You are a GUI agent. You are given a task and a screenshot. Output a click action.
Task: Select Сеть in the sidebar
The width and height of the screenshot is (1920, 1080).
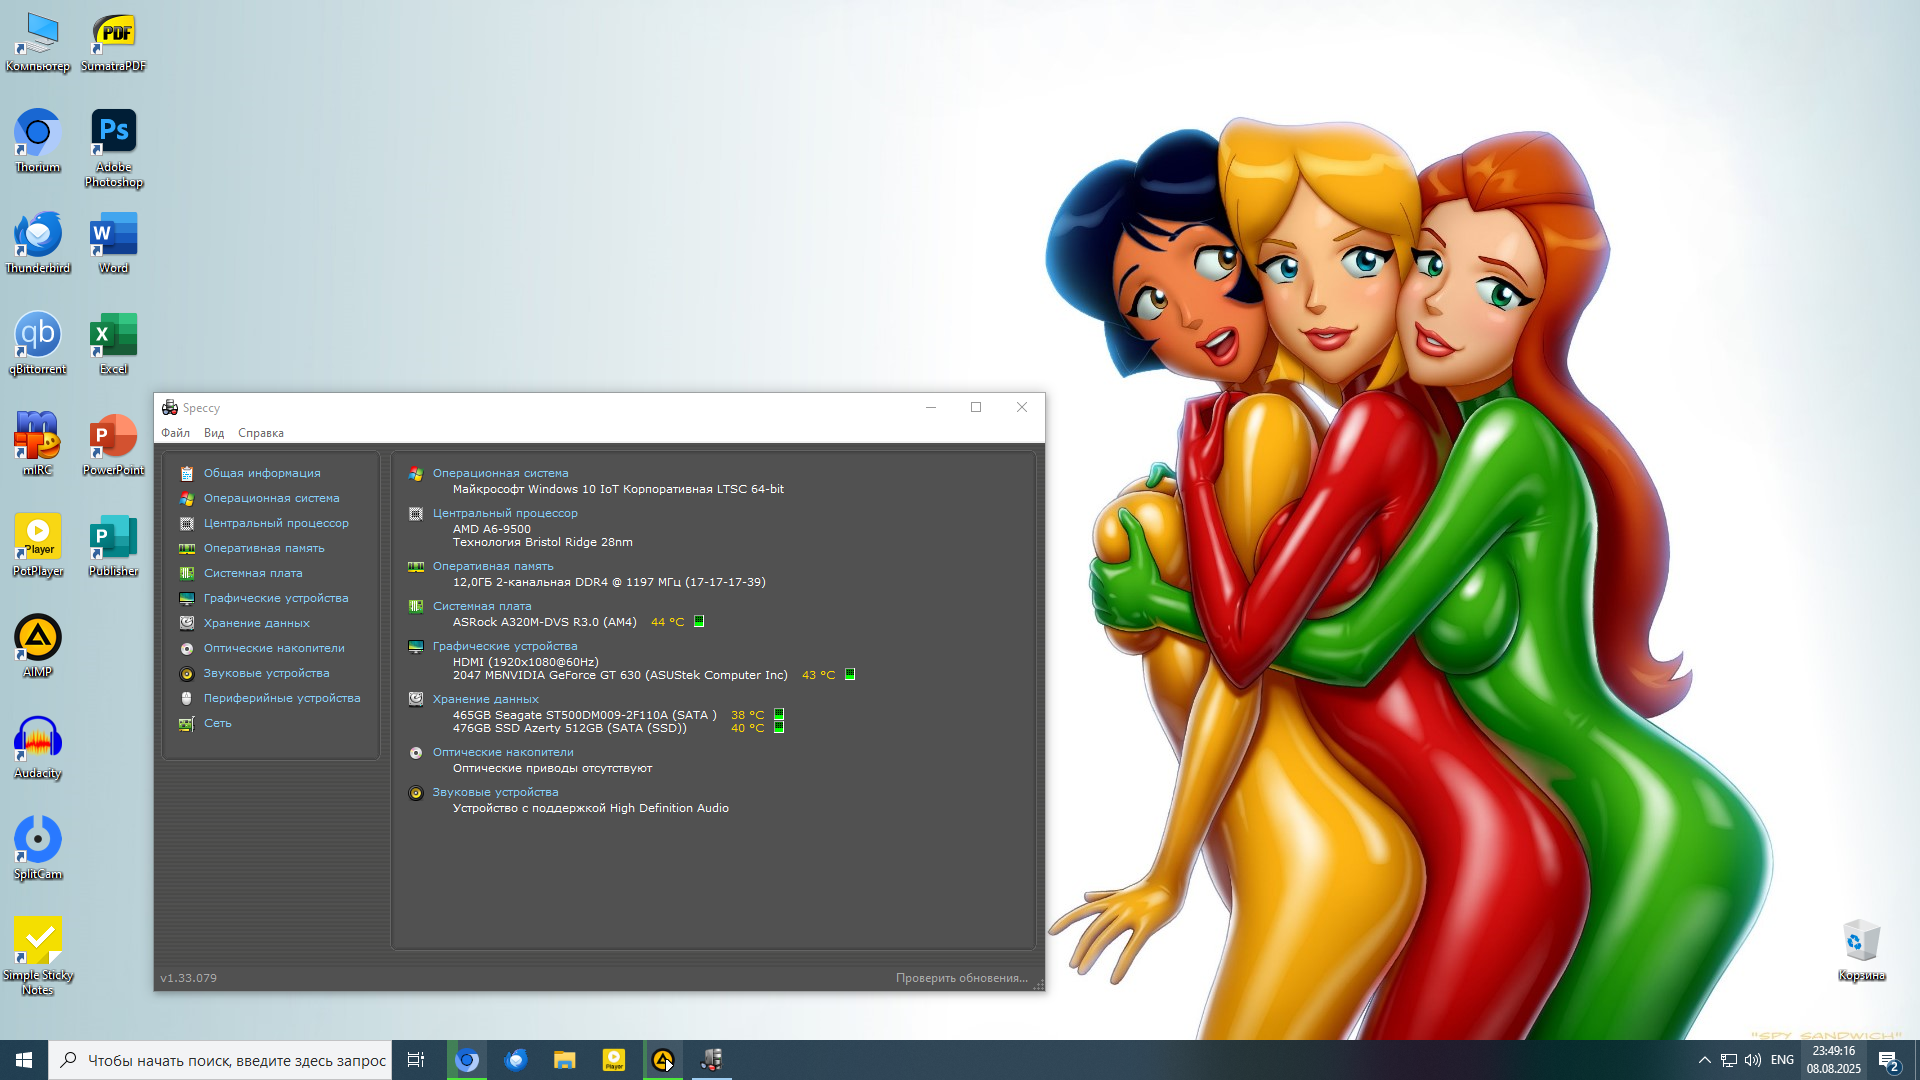pyautogui.click(x=217, y=723)
